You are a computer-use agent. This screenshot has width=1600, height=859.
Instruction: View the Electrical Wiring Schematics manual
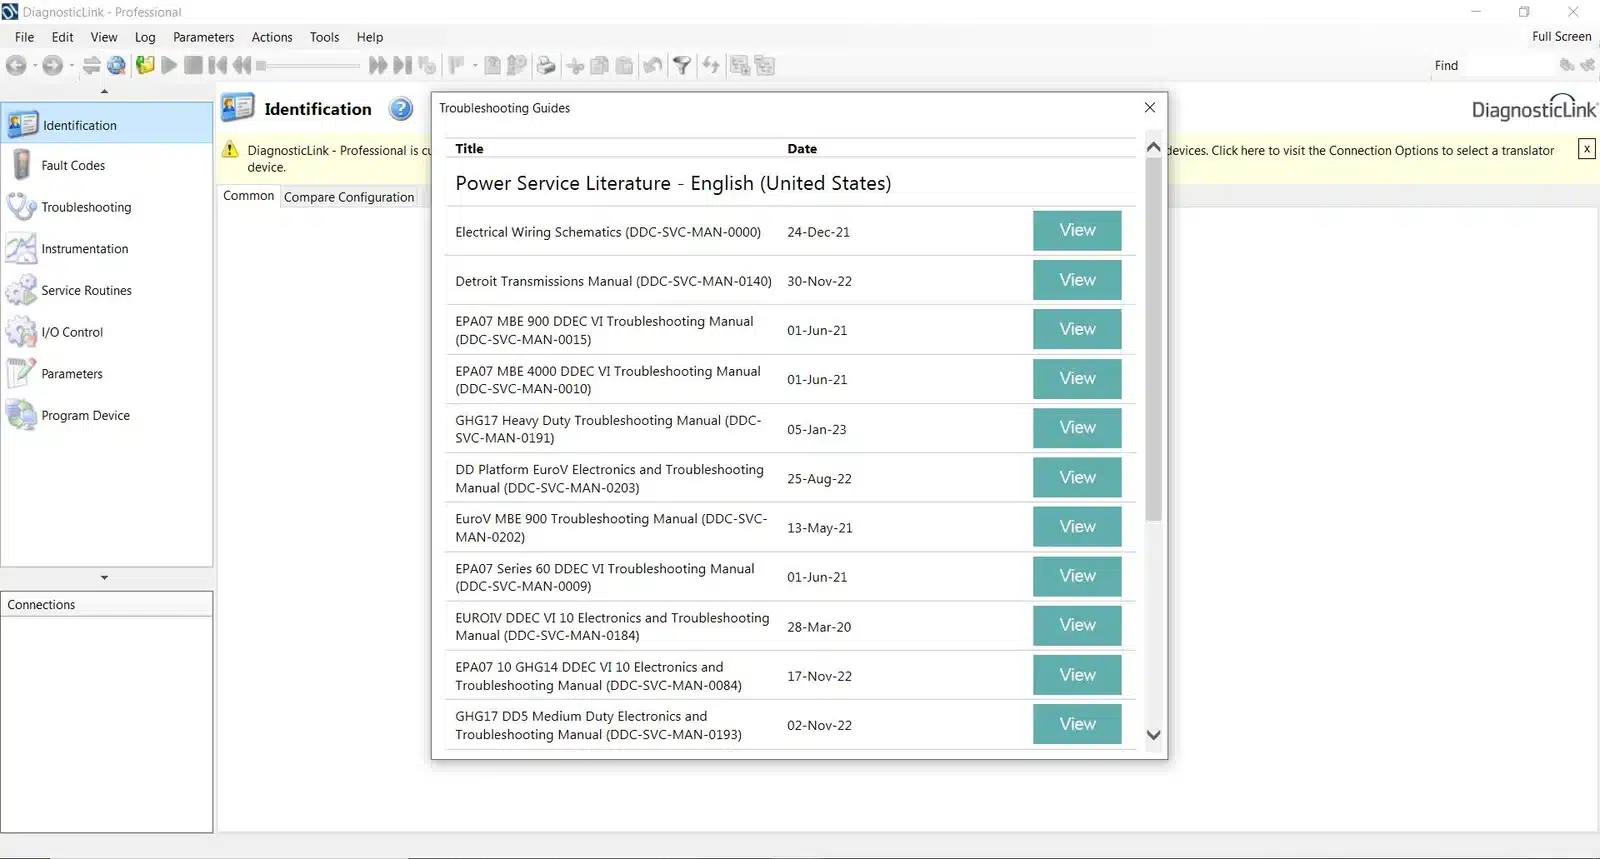1076,231
